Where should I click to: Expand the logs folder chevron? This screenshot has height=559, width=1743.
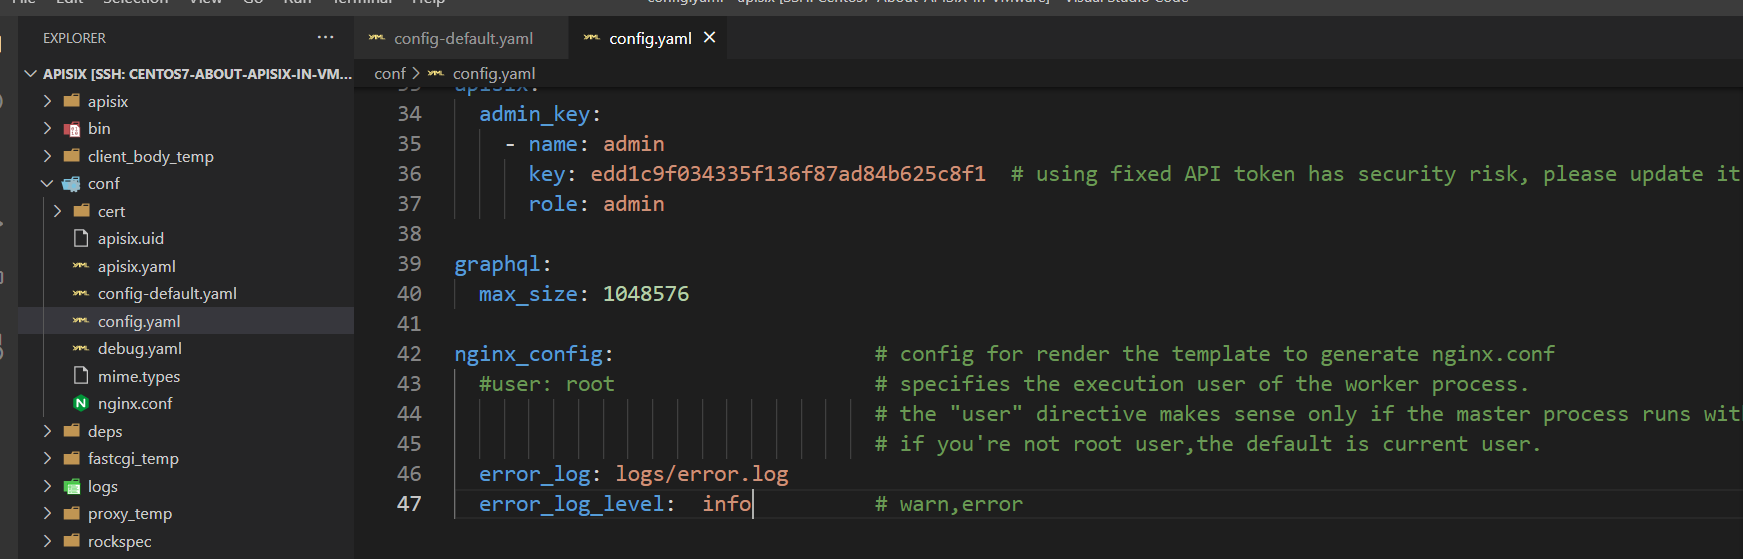[x=47, y=486]
